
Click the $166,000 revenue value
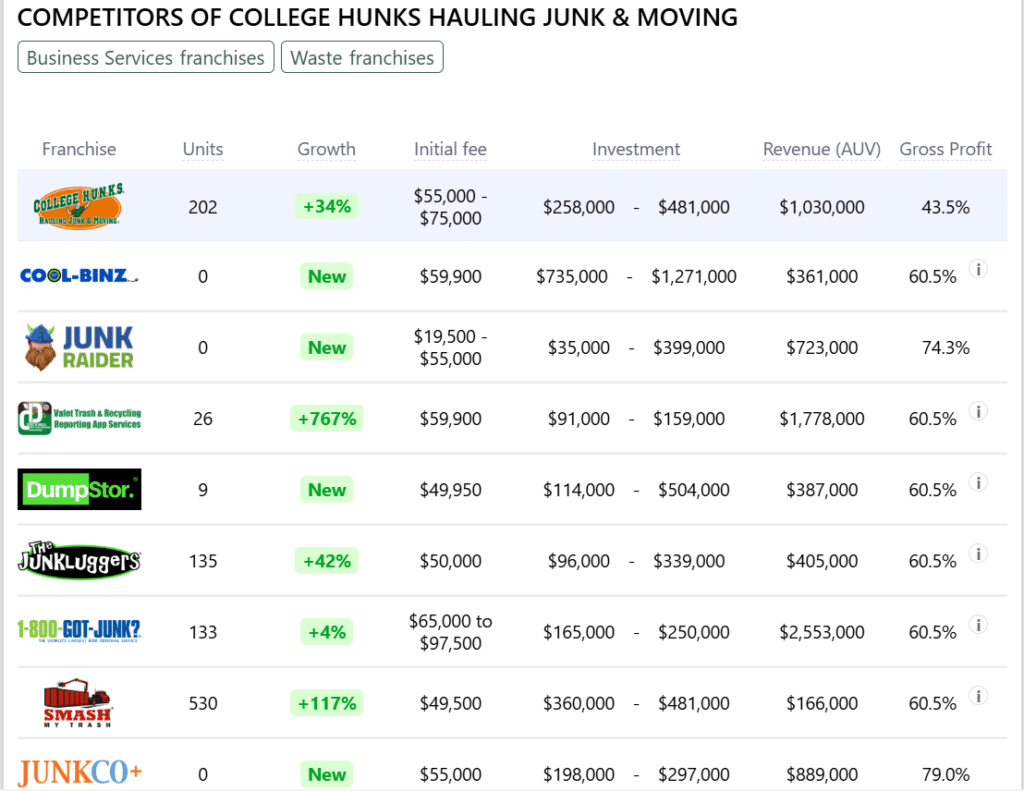[x=822, y=703]
